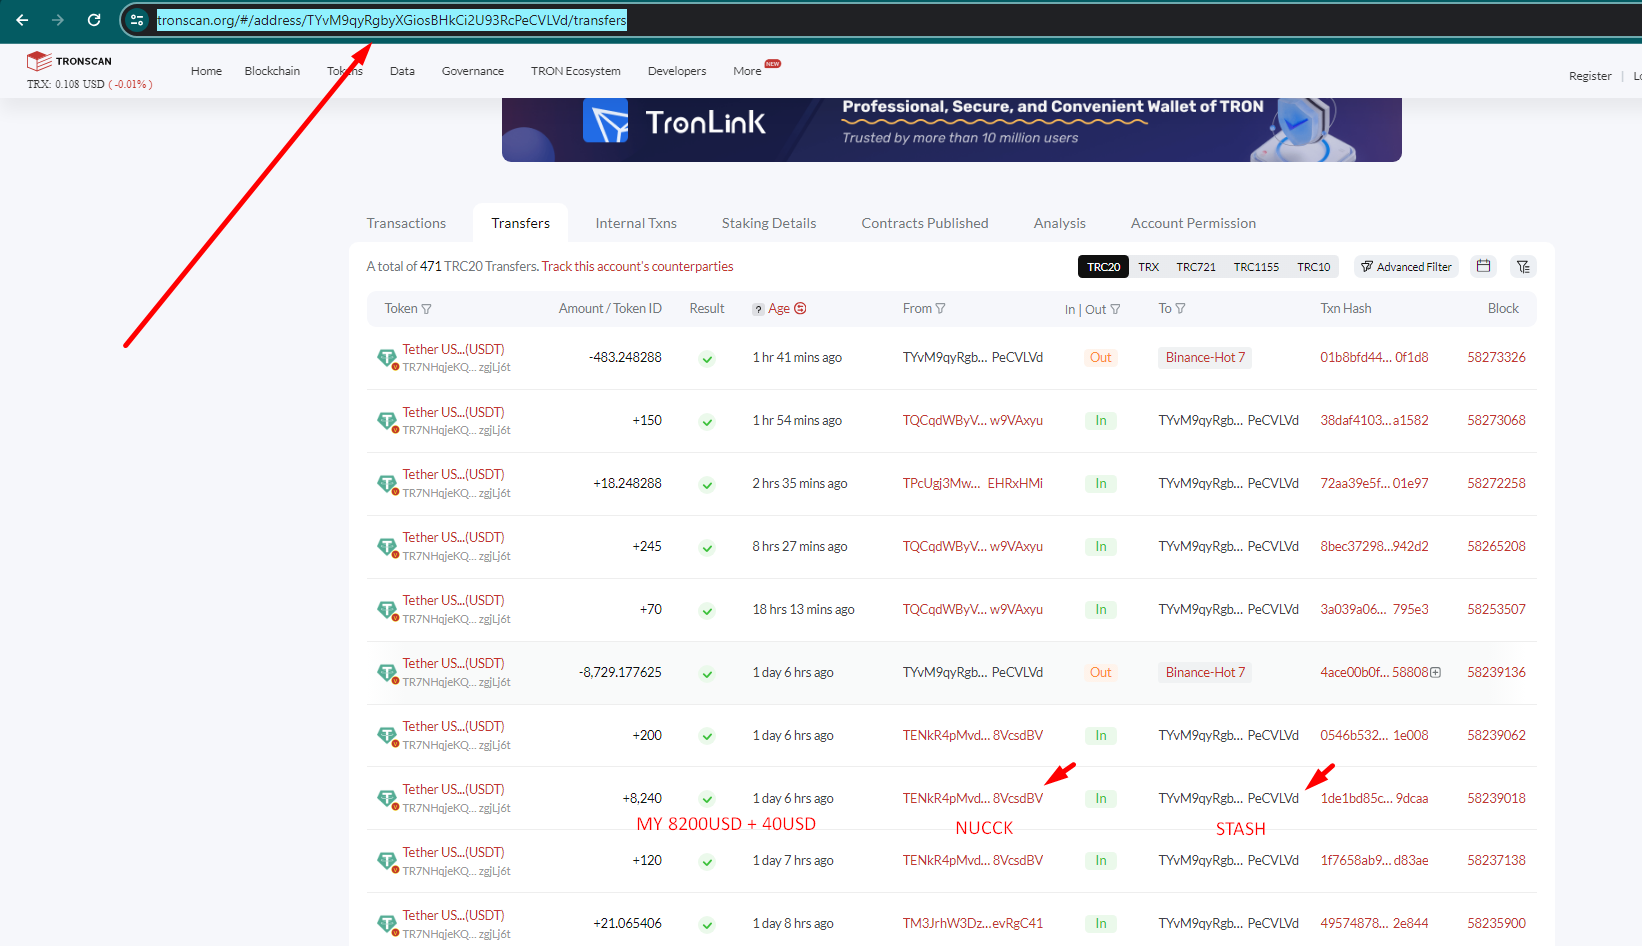Open transaction hash 38daf4103...a1582

pos(1374,421)
